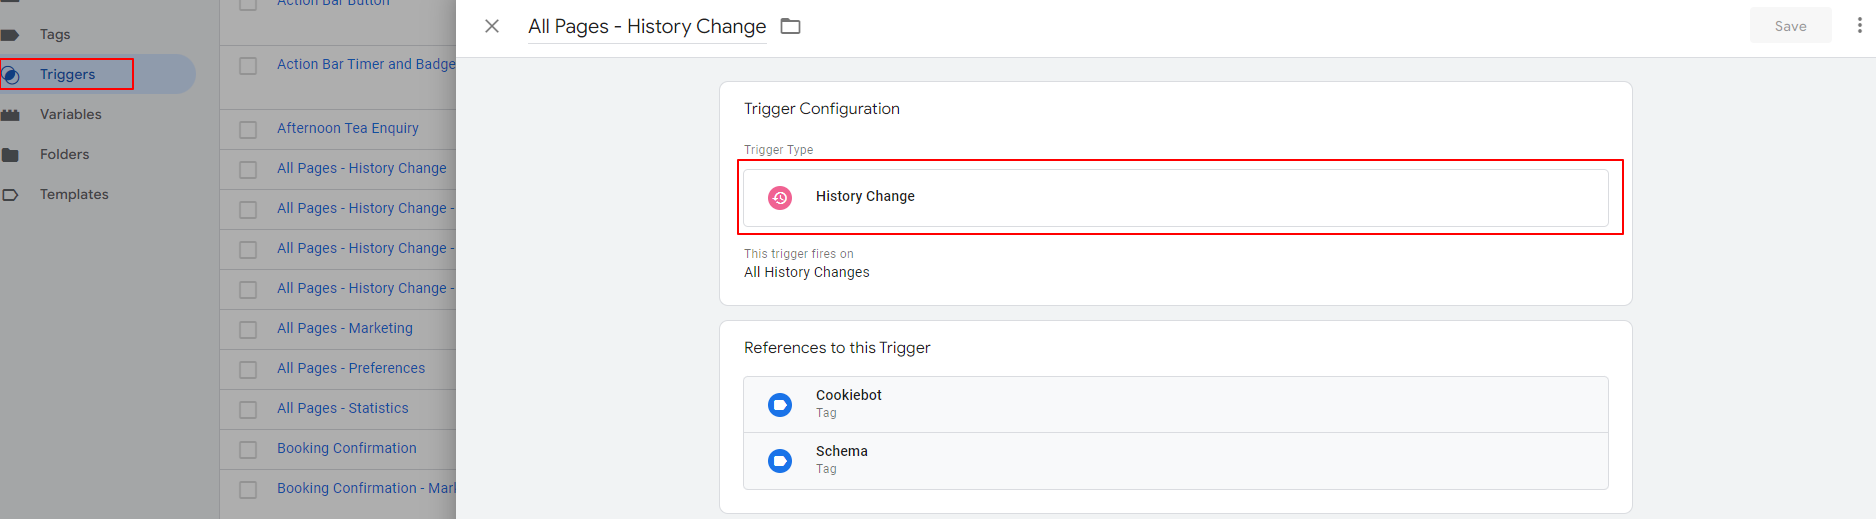Open the All Pages - Statistics trigger

[x=343, y=408]
